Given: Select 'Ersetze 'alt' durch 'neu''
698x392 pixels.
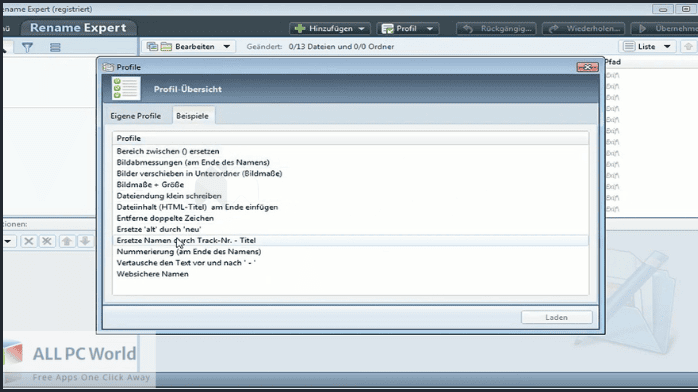Looking at the screenshot, I should [350, 229].
